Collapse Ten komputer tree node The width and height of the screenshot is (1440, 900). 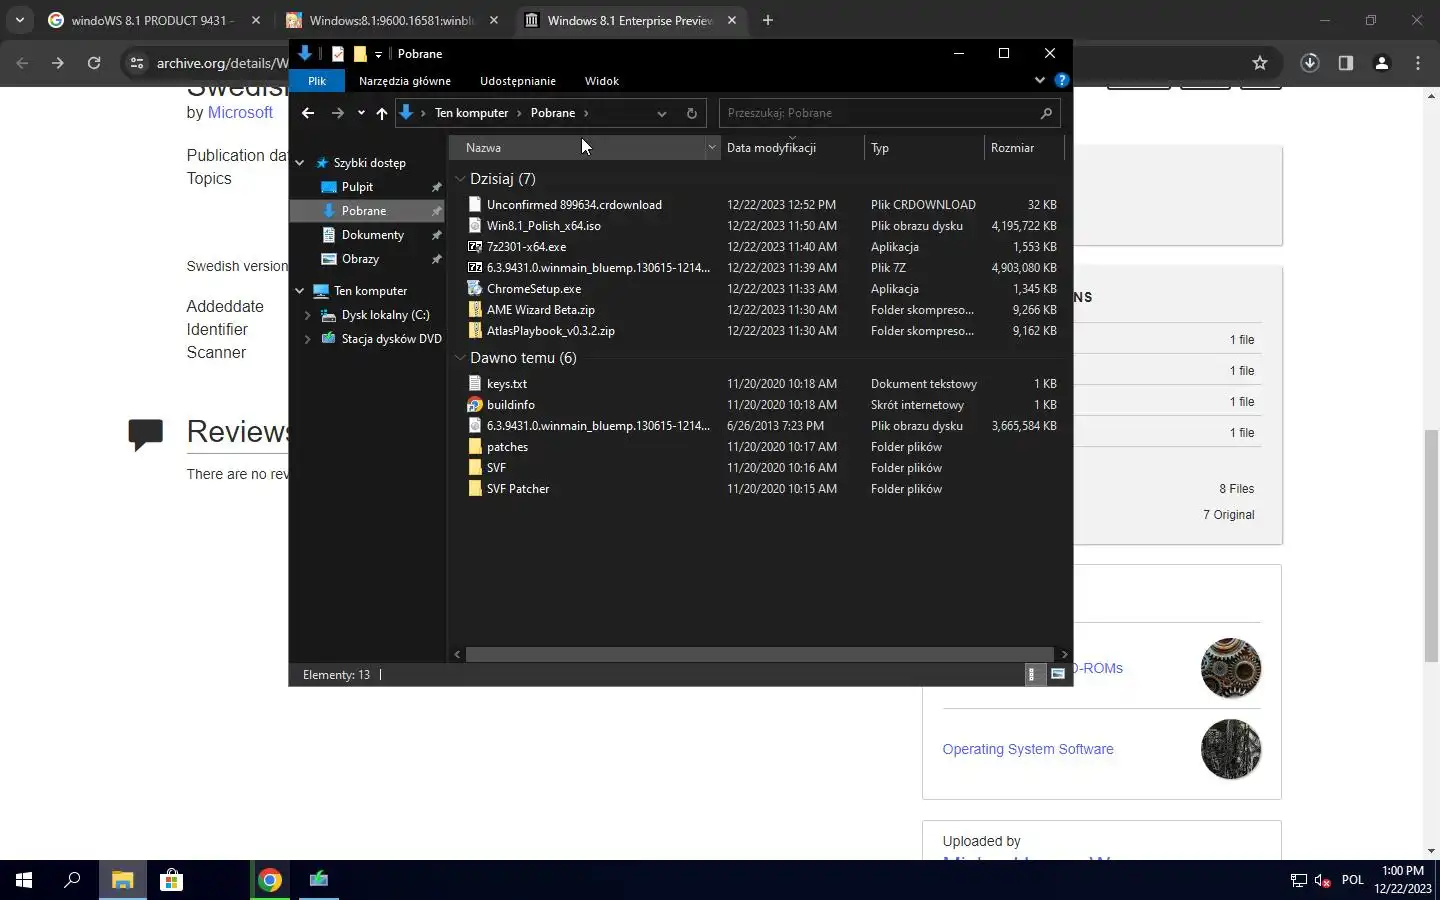[299, 291]
